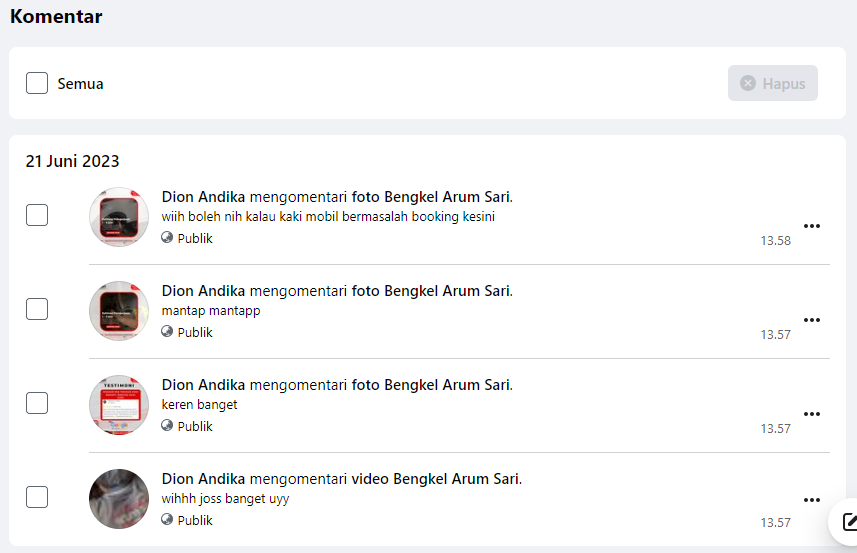Open the video thumbnail for 'wihhh joss' comment
This screenshot has width=857, height=553.
(x=119, y=499)
